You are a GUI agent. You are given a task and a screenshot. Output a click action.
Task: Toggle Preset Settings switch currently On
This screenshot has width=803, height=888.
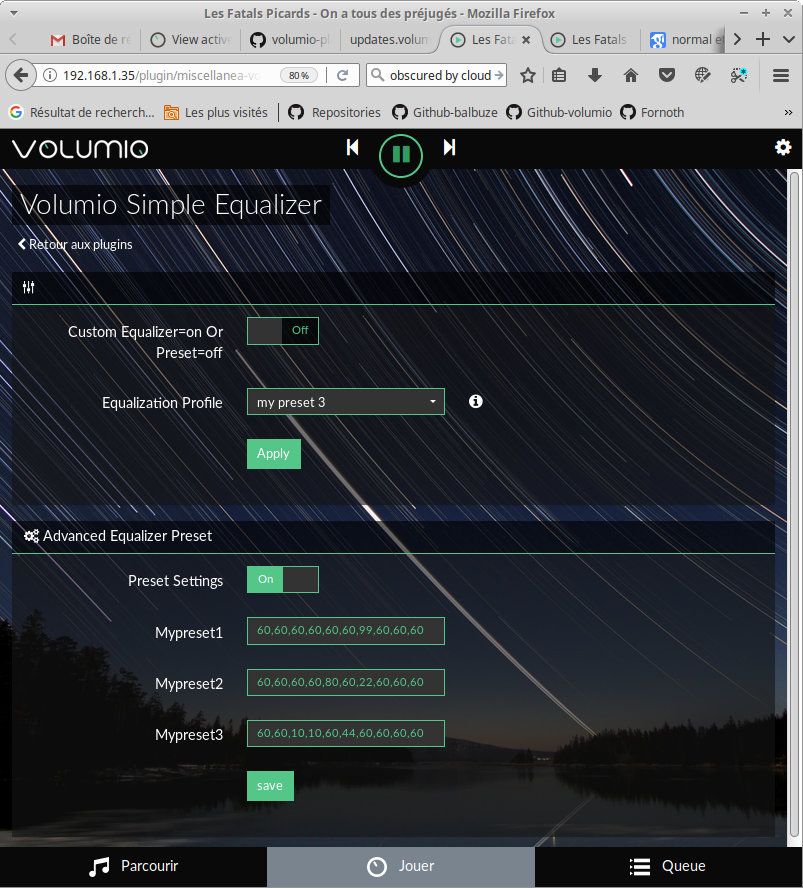tap(283, 579)
